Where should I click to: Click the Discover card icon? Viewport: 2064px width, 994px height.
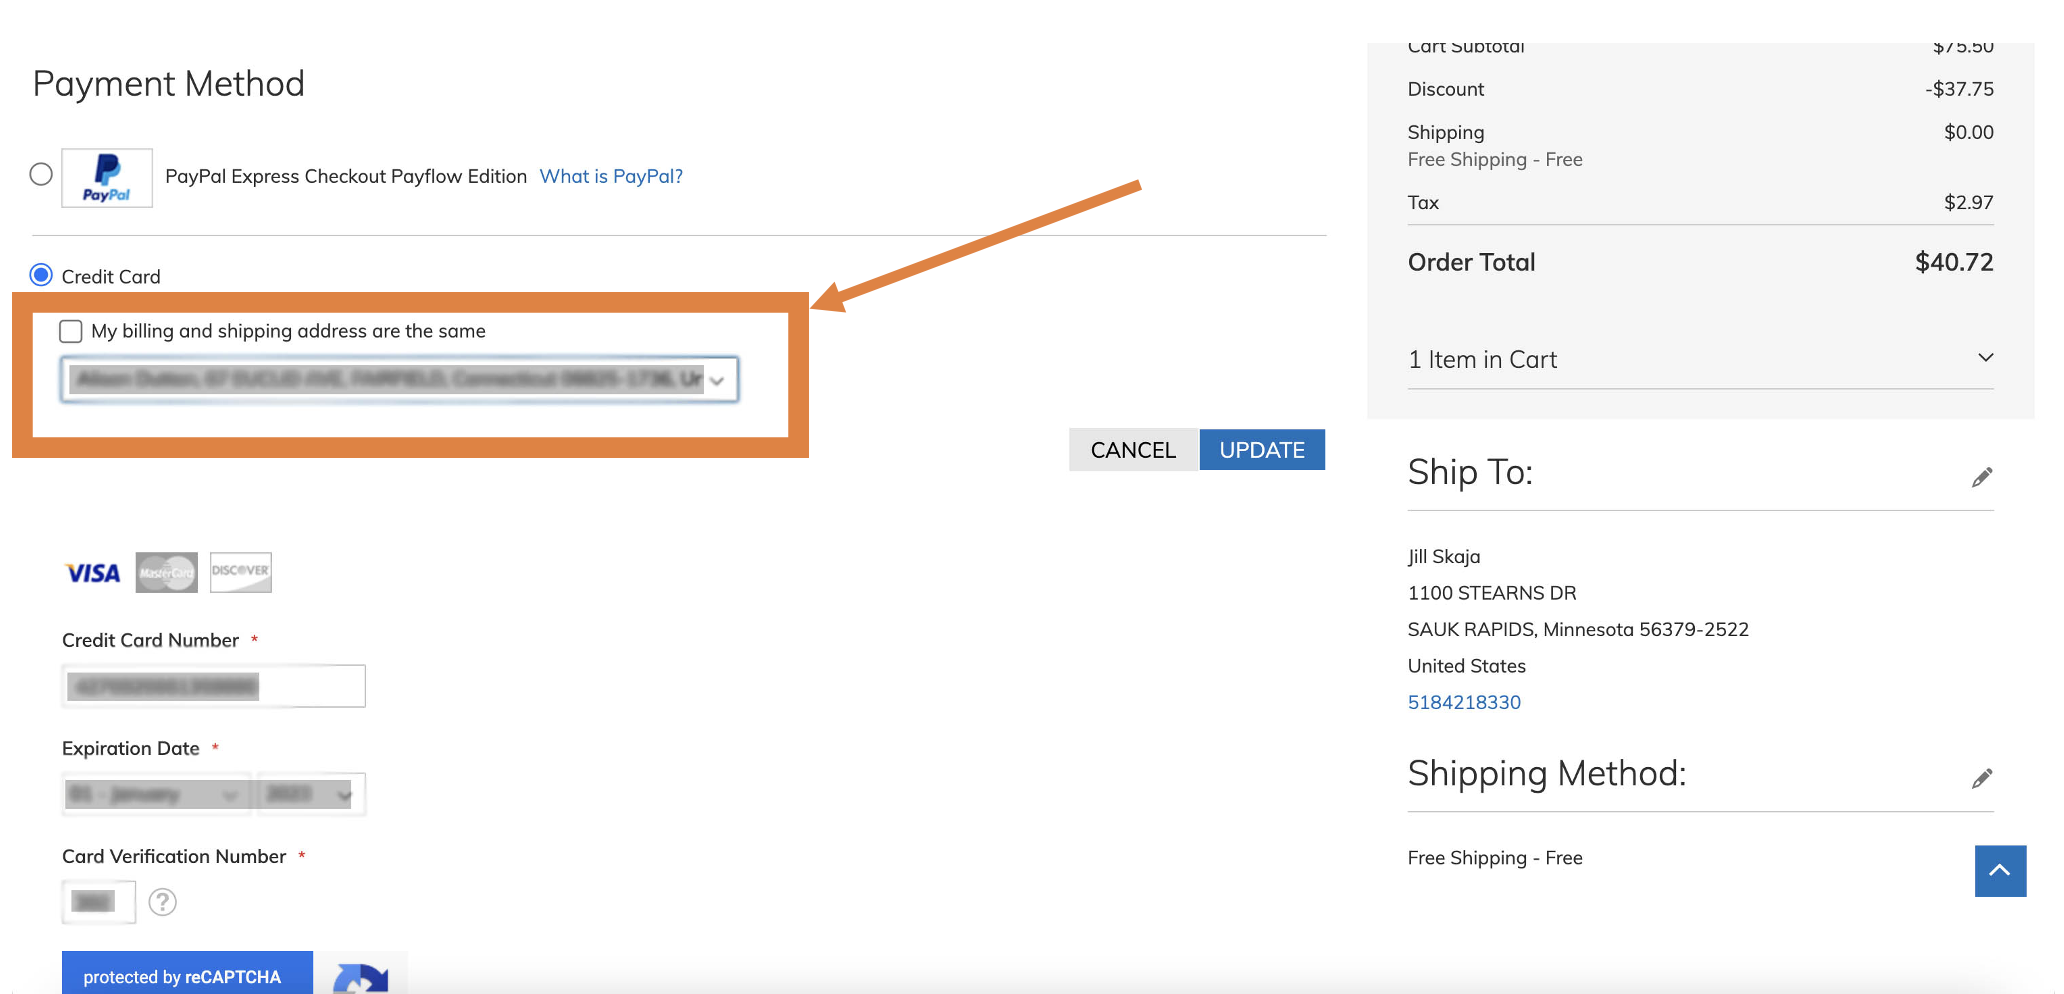tap(240, 571)
